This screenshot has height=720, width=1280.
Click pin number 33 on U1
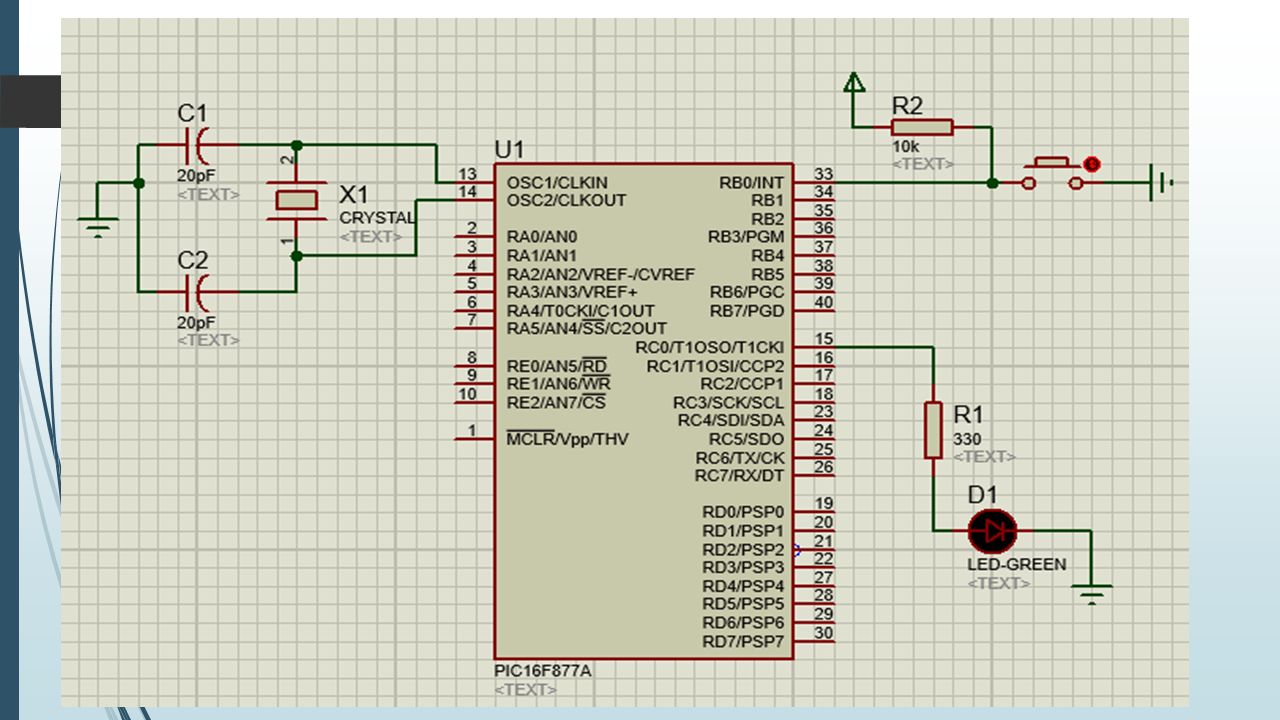click(823, 174)
